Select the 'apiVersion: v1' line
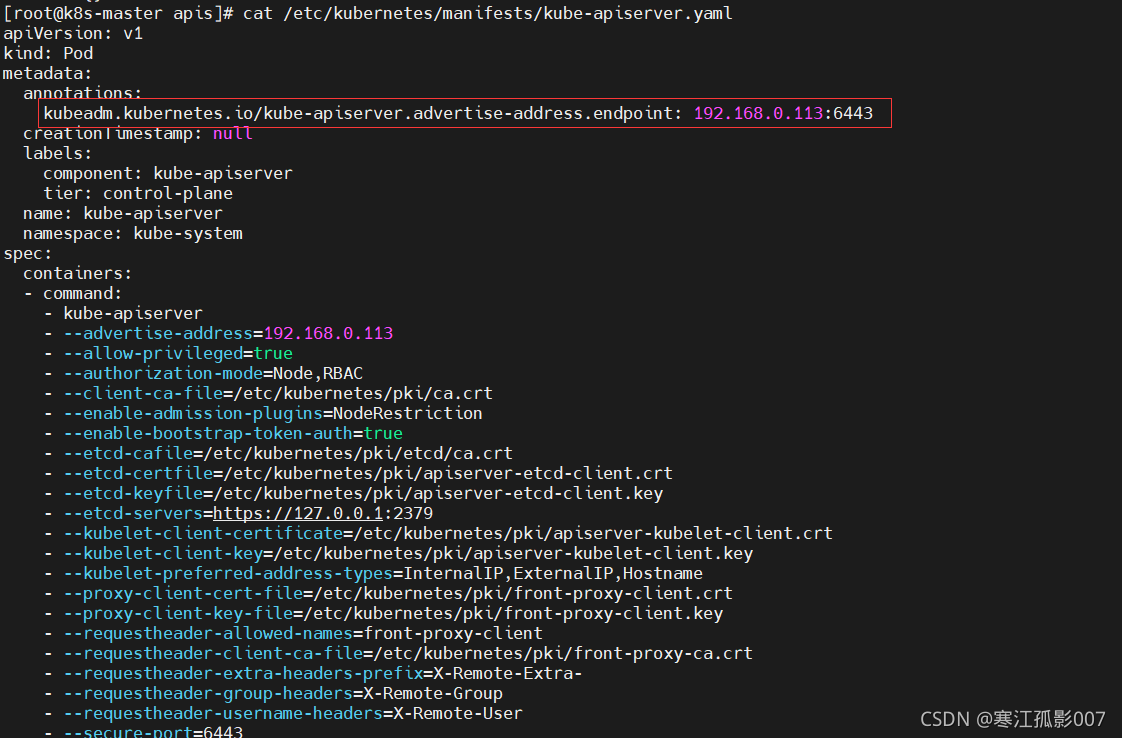The height and width of the screenshot is (738, 1122). pos(73,33)
